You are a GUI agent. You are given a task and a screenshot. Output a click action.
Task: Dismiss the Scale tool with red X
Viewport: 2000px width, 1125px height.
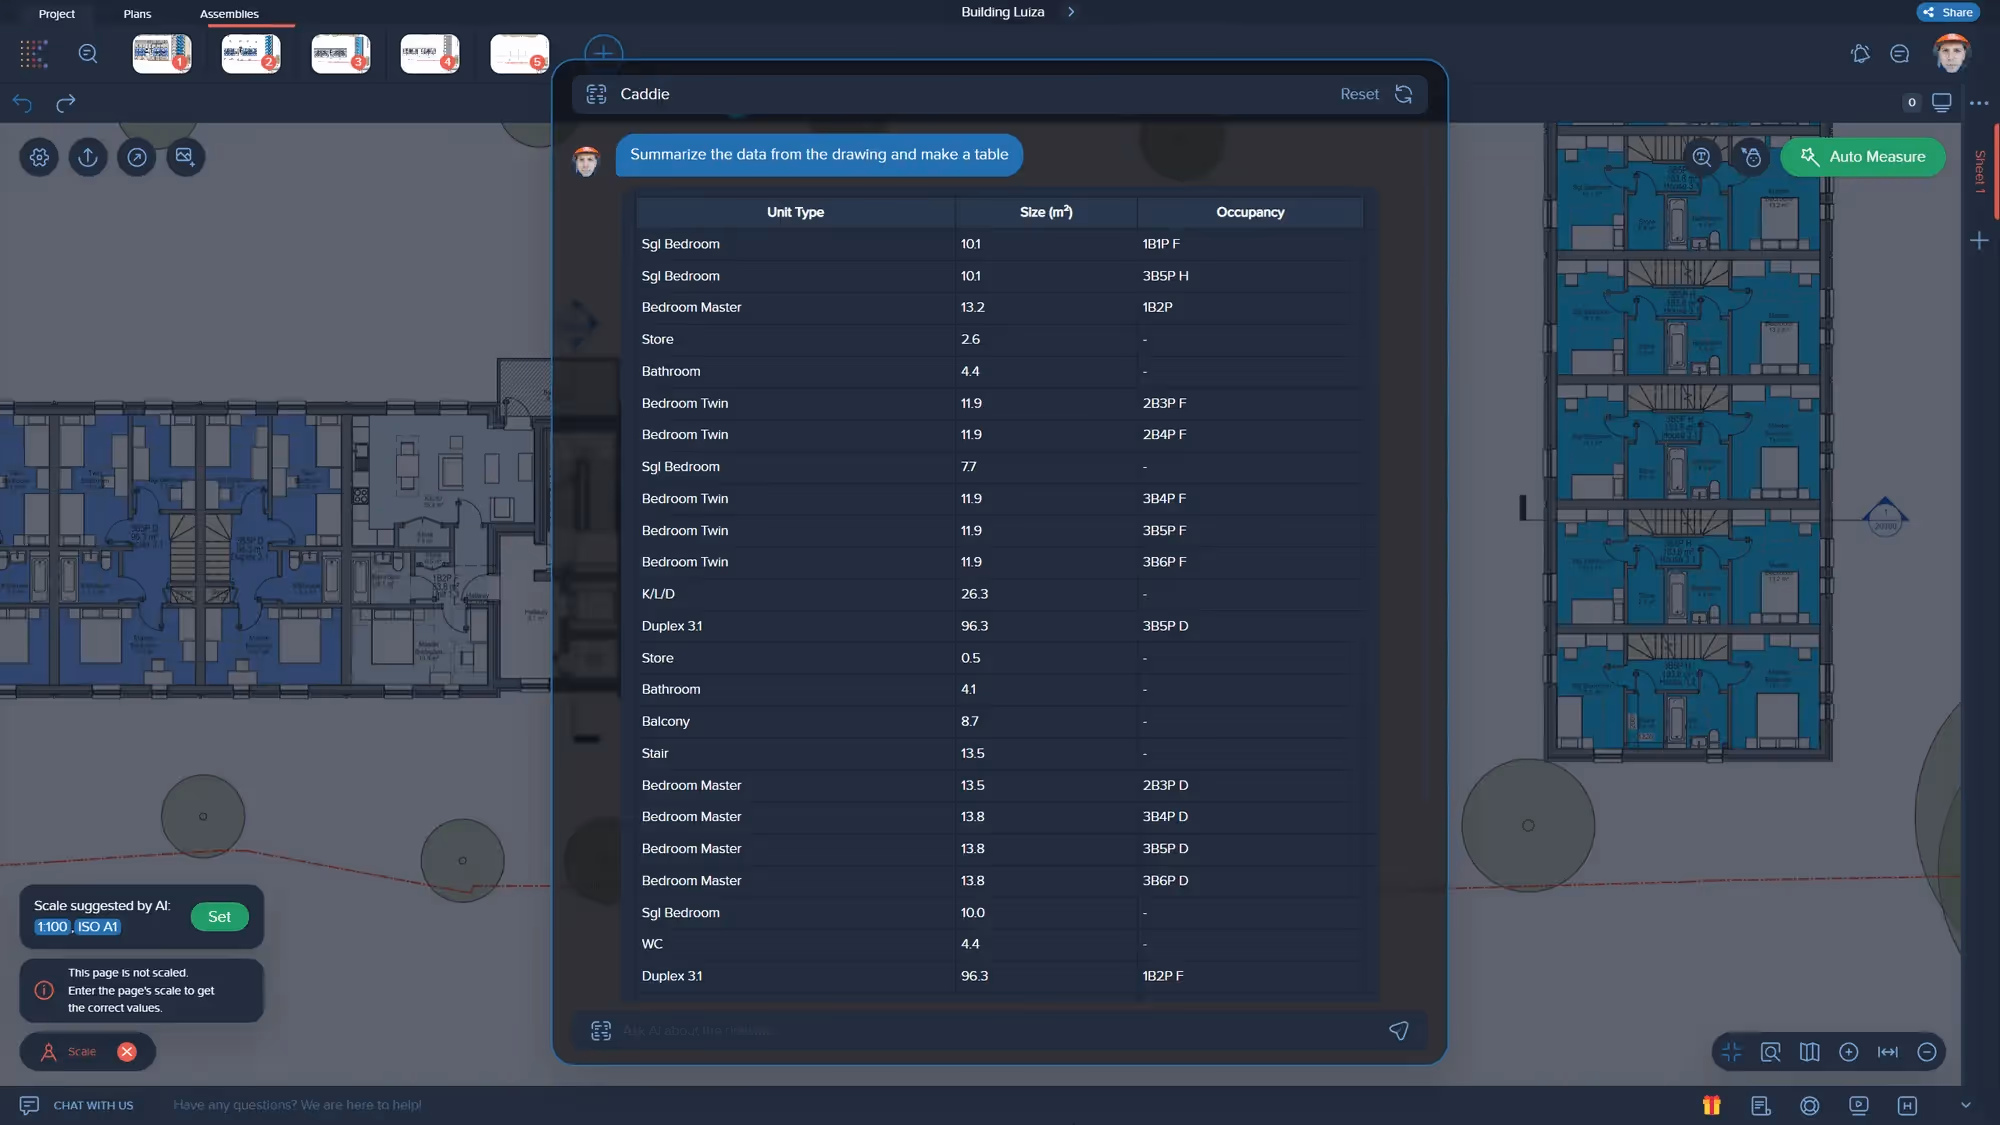coord(127,1052)
